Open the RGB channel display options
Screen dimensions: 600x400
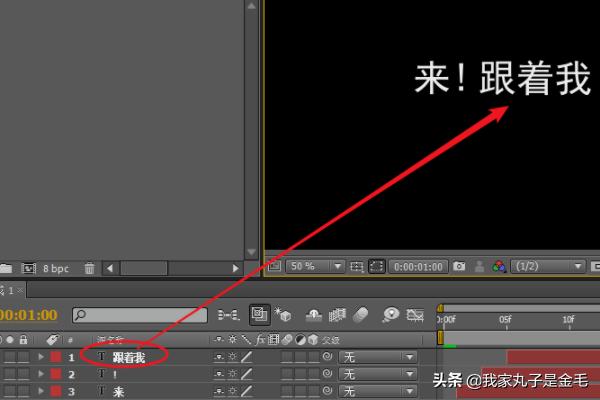point(499,266)
